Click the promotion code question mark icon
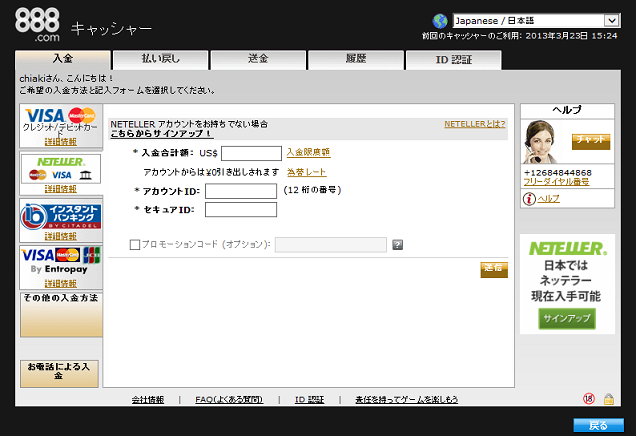The width and height of the screenshot is (636, 436). 397,244
